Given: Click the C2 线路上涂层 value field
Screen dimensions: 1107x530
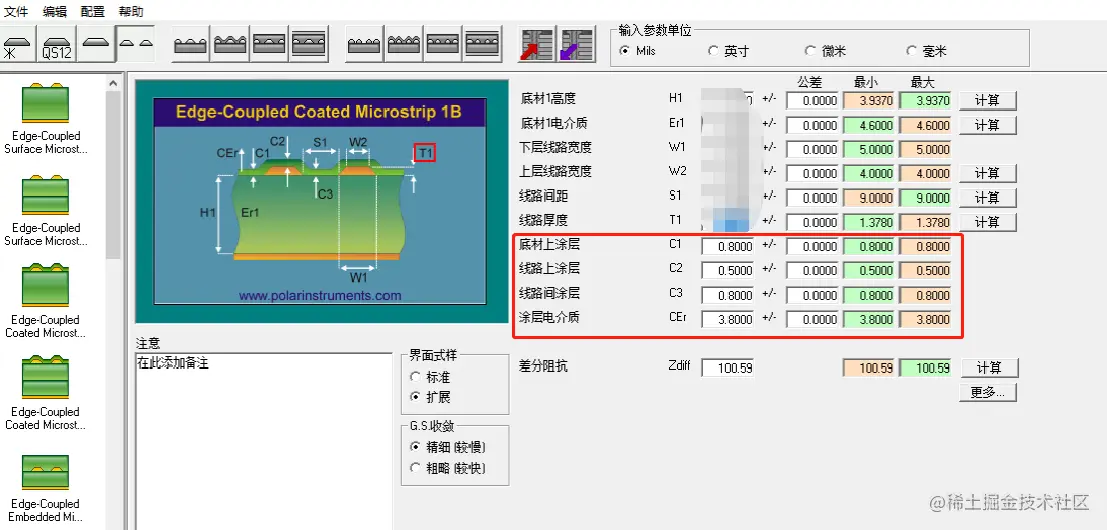Looking at the screenshot, I should pyautogui.click(x=728, y=270).
